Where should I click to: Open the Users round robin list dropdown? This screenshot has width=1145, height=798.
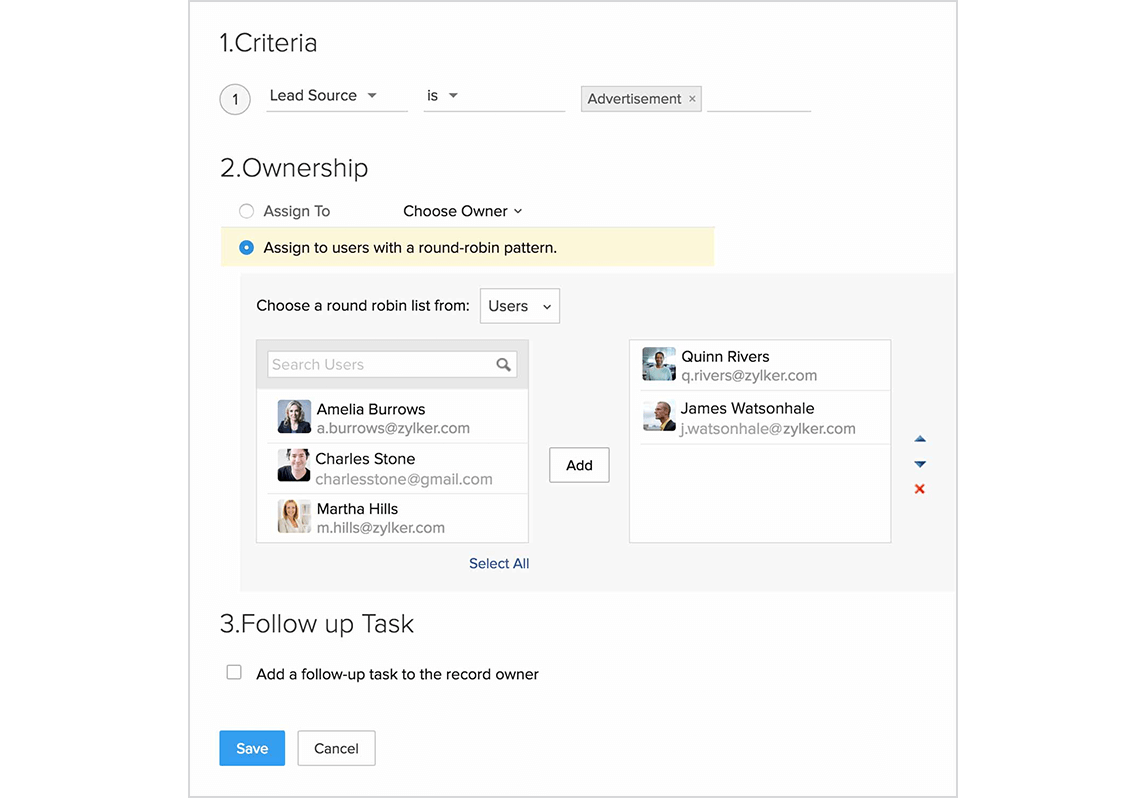click(x=519, y=306)
